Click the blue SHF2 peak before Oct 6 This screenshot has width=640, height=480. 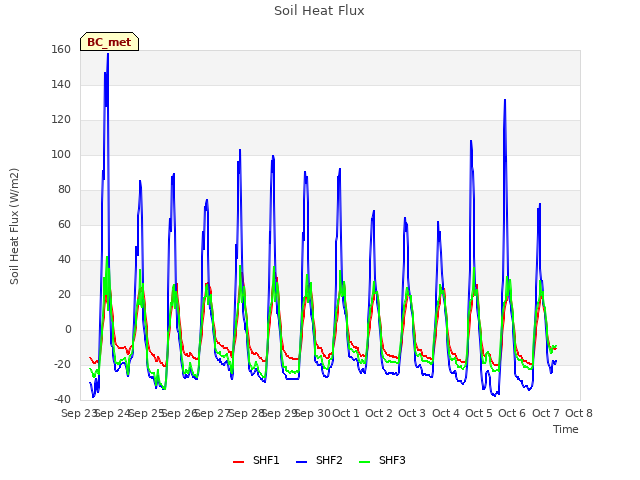point(505,100)
